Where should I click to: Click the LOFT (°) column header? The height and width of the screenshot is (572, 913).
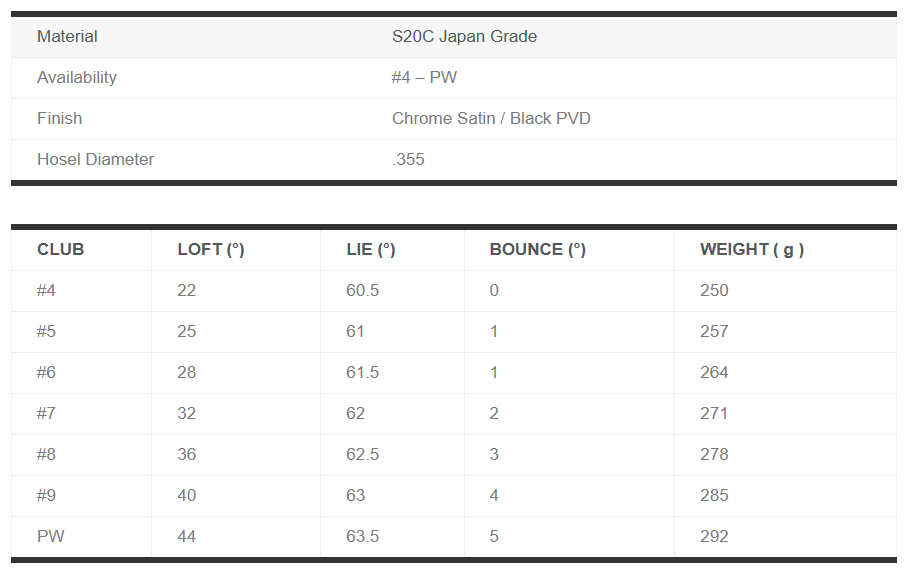211,250
